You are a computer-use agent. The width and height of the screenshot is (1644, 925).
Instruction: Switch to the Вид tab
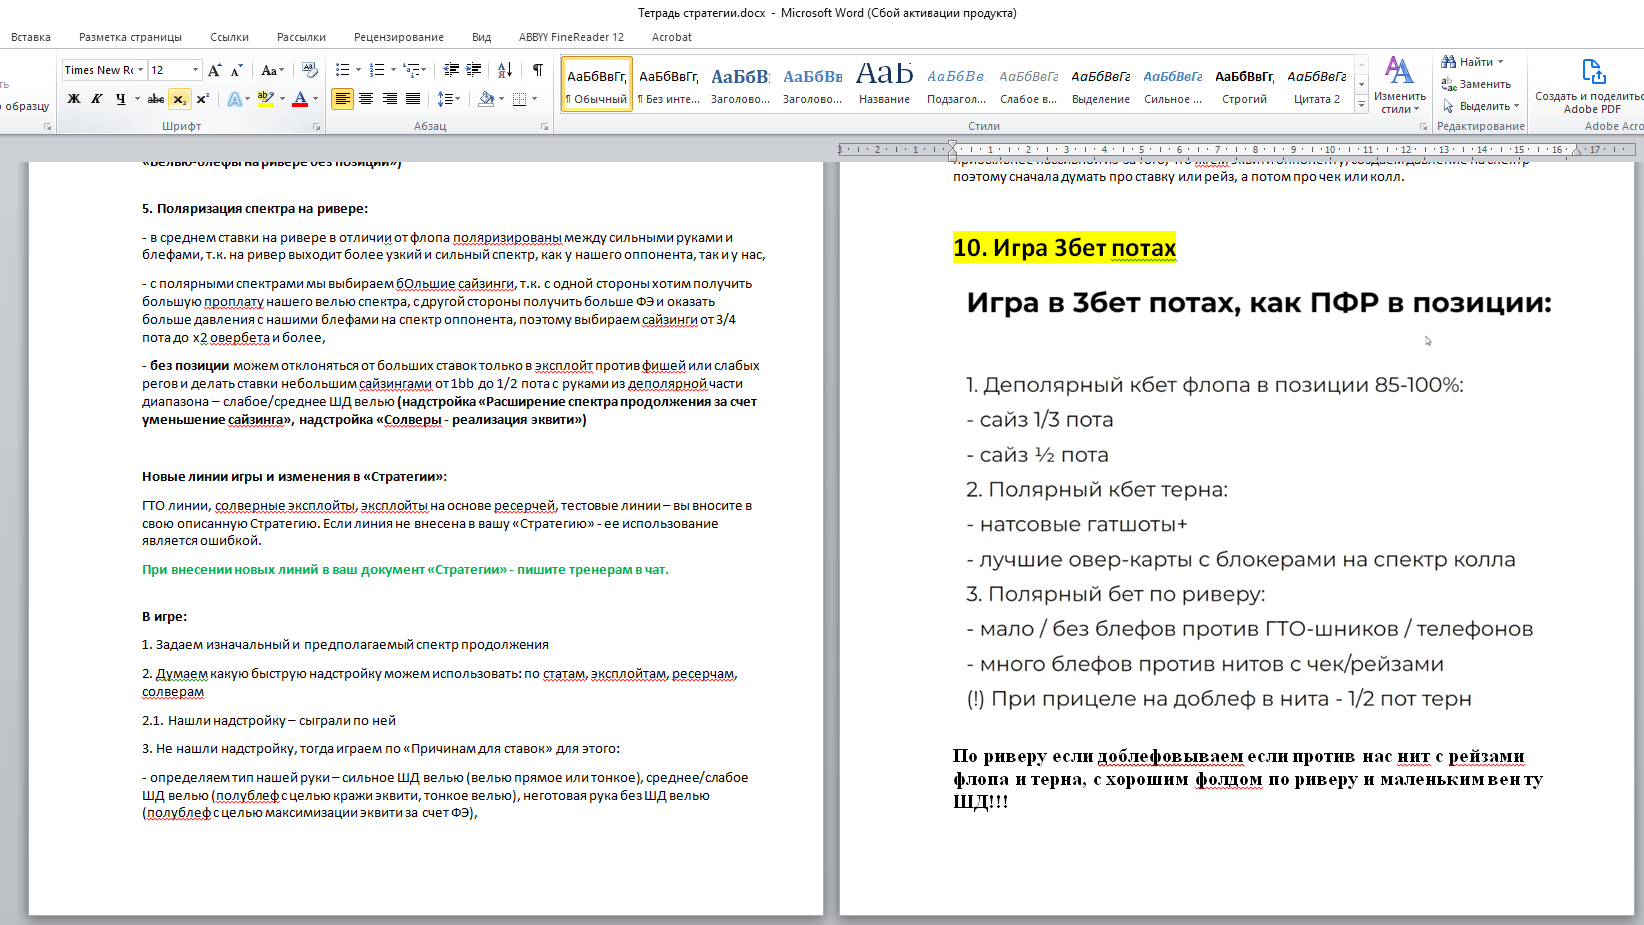click(482, 37)
